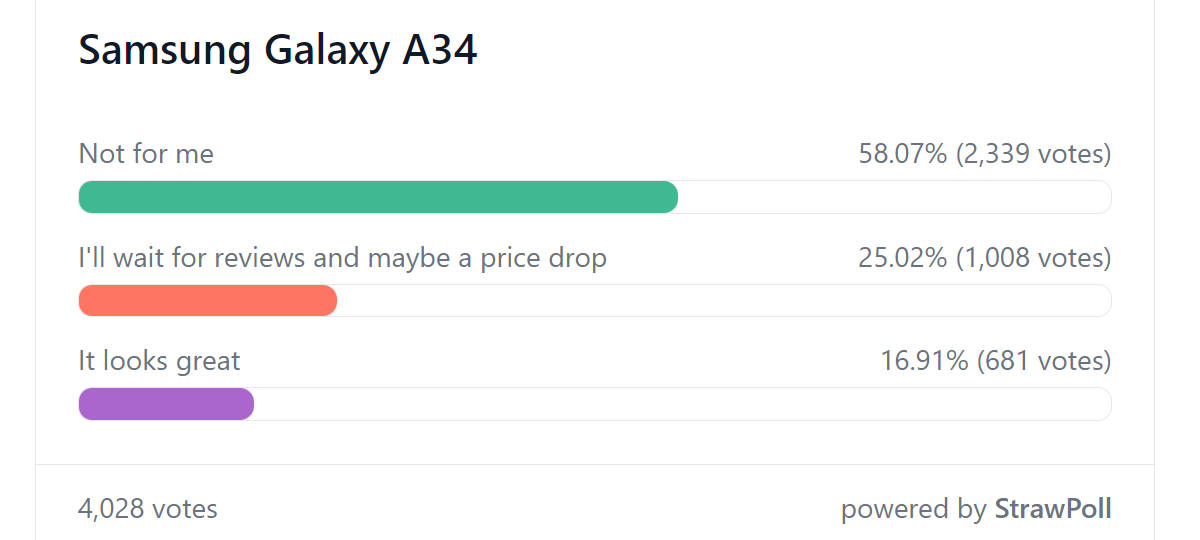Select the Not for me option label

pos(146,154)
